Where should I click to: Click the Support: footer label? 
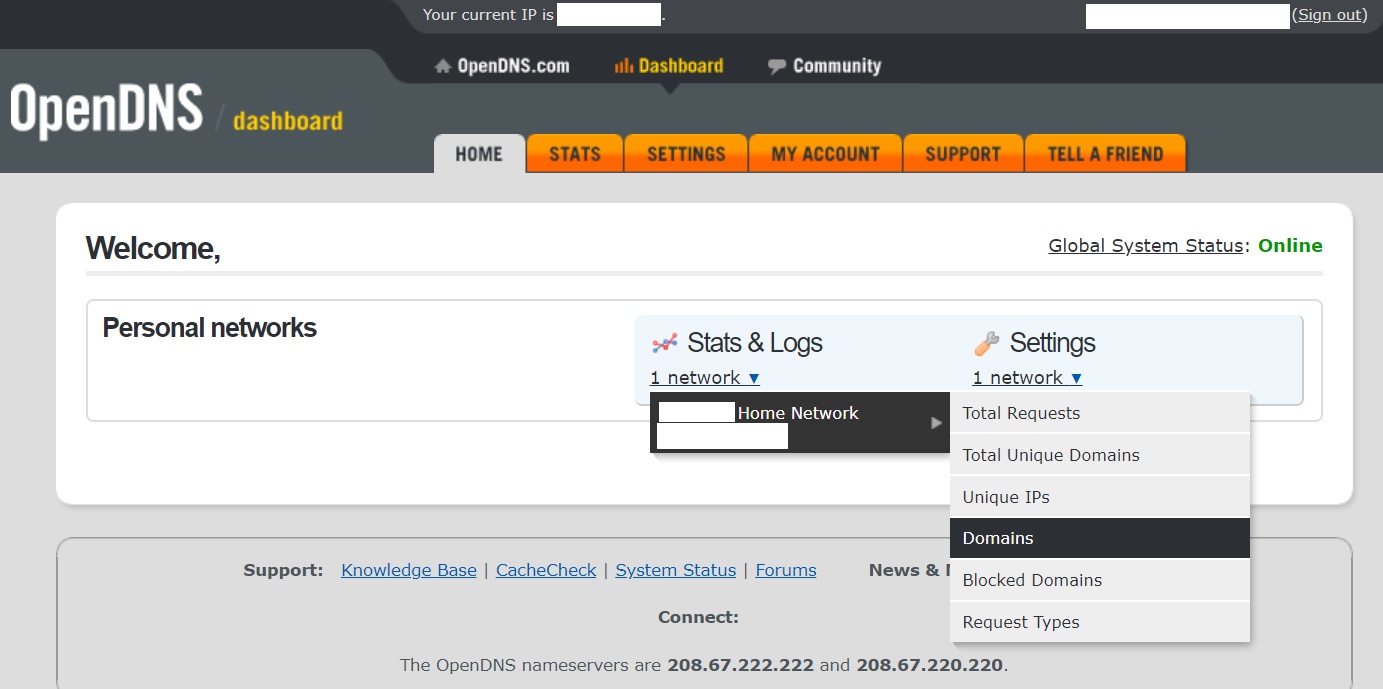[x=283, y=570]
